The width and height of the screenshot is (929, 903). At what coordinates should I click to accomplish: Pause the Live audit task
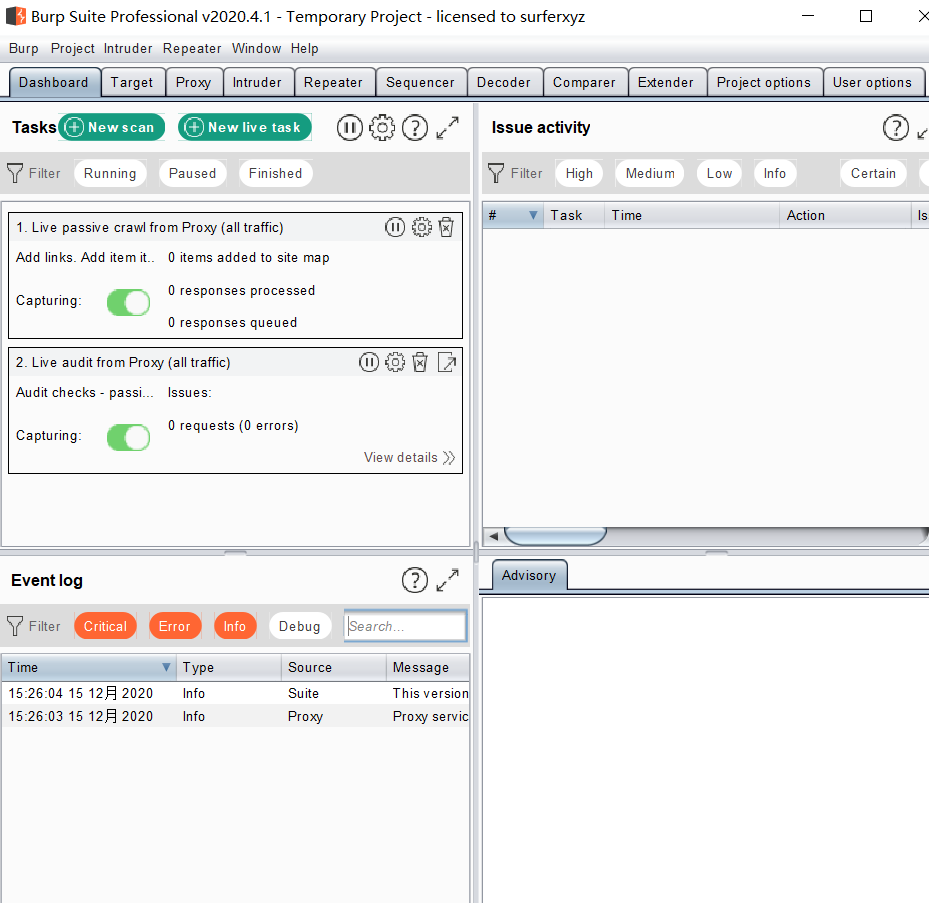pyautogui.click(x=369, y=362)
